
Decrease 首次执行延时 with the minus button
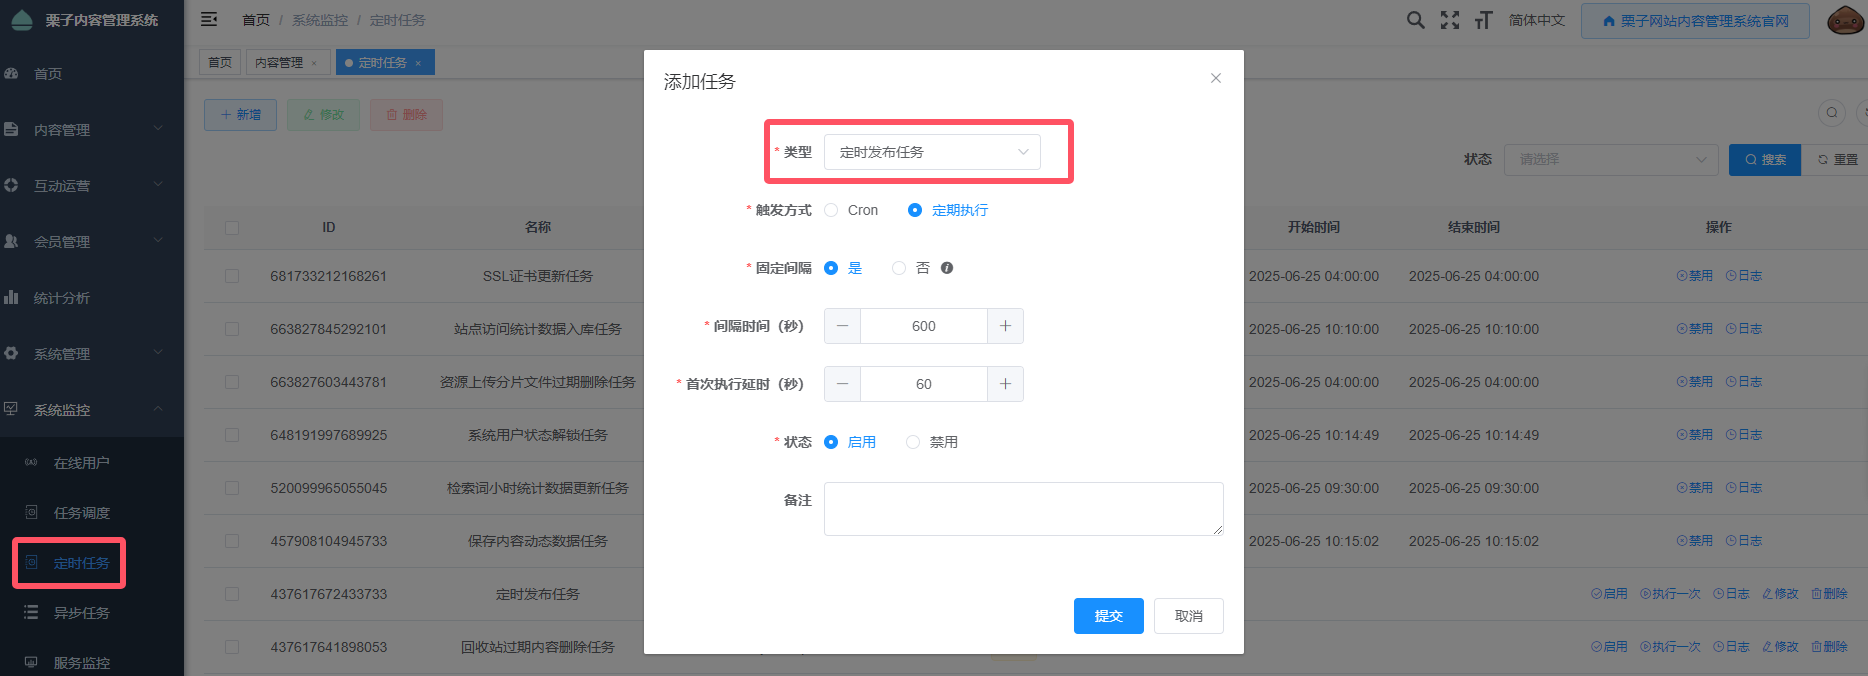point(842,384)
